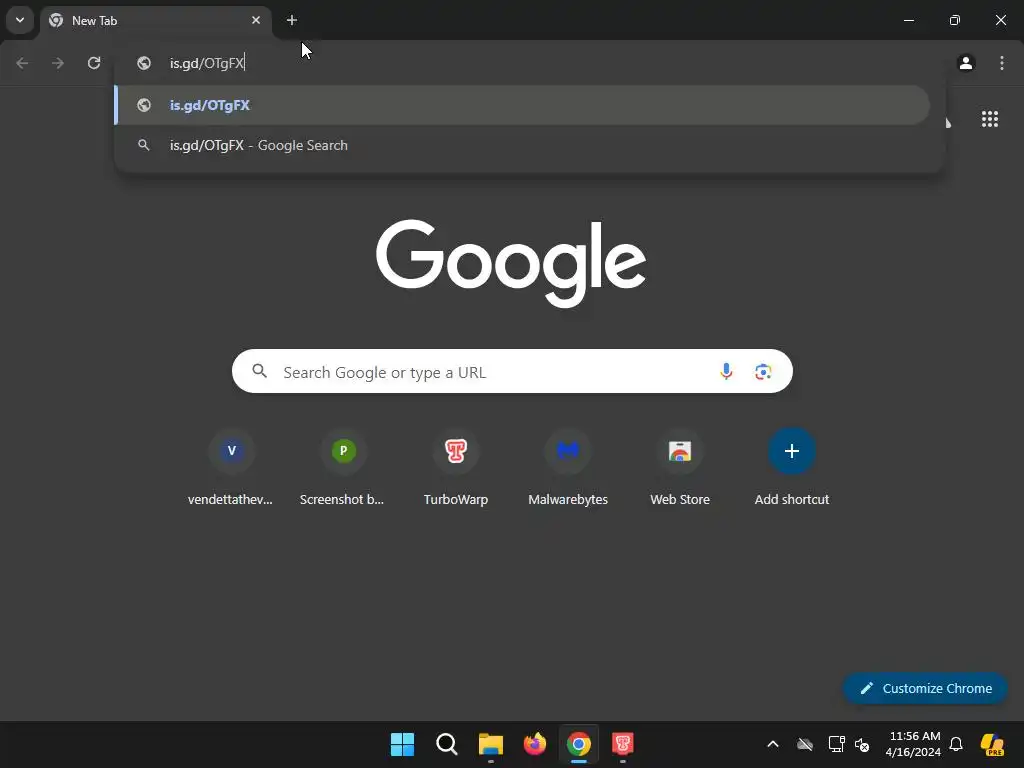Open Google Lens image search

pos(763,372)
